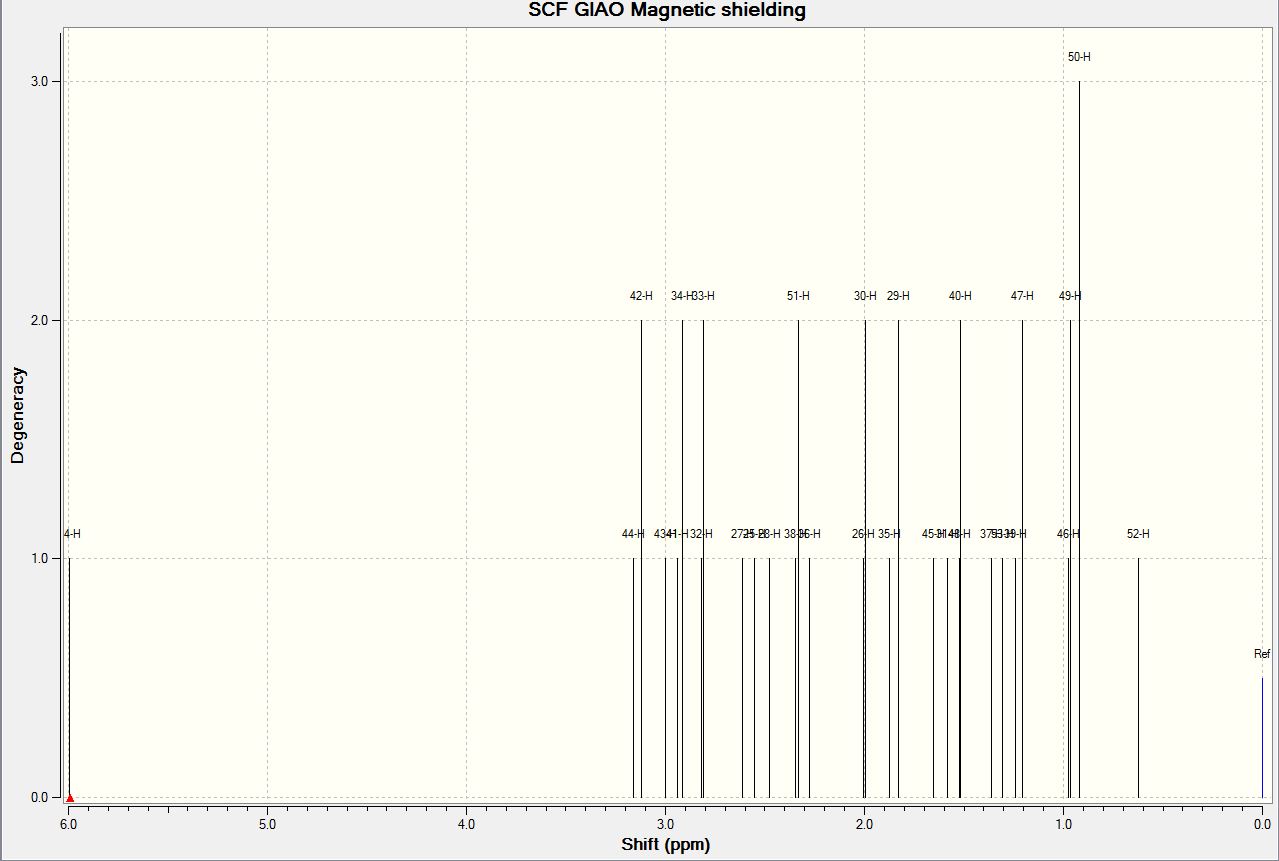Pick the 51-H peak line near 2.3 ppm
1279x861 pixels.
coord(798,558)
